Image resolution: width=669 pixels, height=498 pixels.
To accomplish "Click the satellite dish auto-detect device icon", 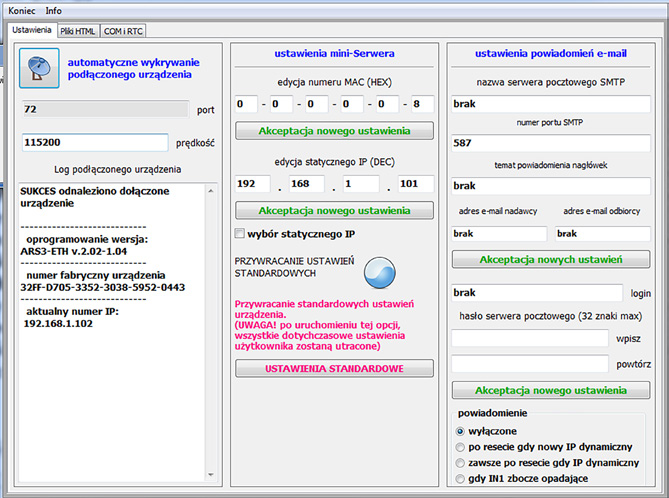I will [39, 68].
